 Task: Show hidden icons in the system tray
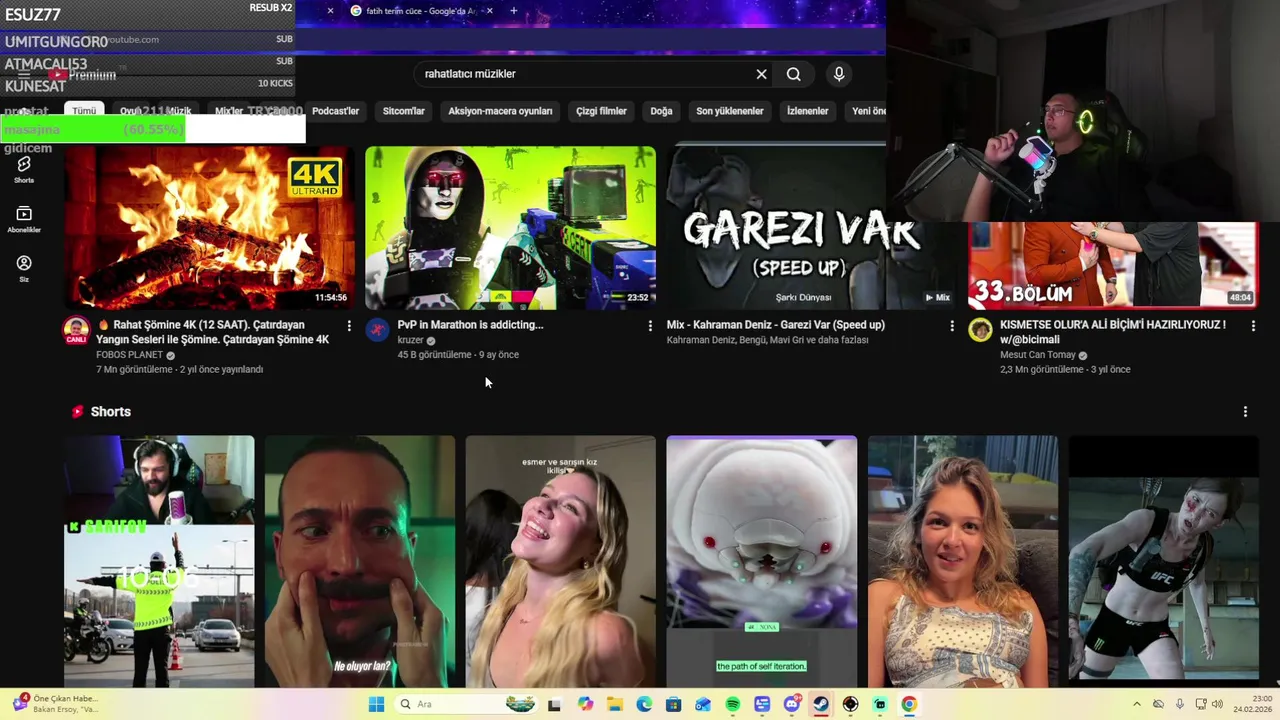(1137, 704)
